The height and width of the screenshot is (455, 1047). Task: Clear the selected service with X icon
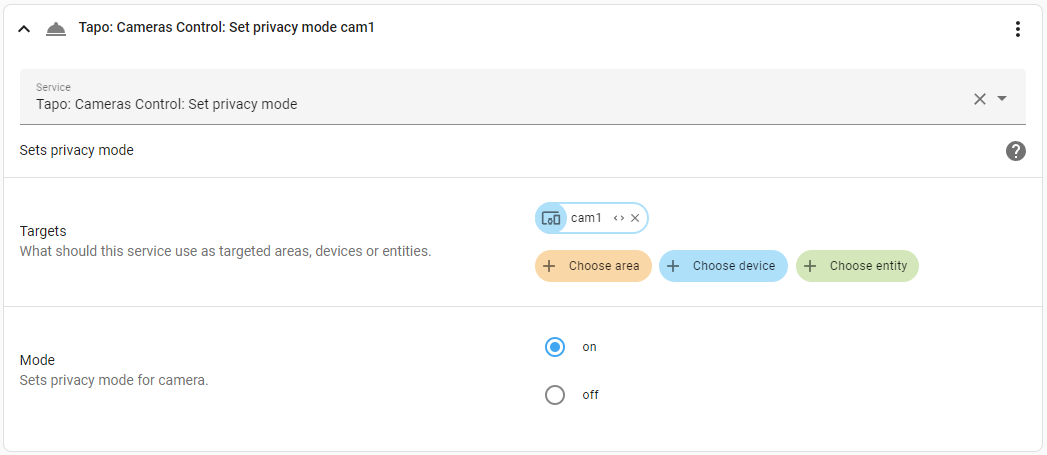(x=980, y=98)
